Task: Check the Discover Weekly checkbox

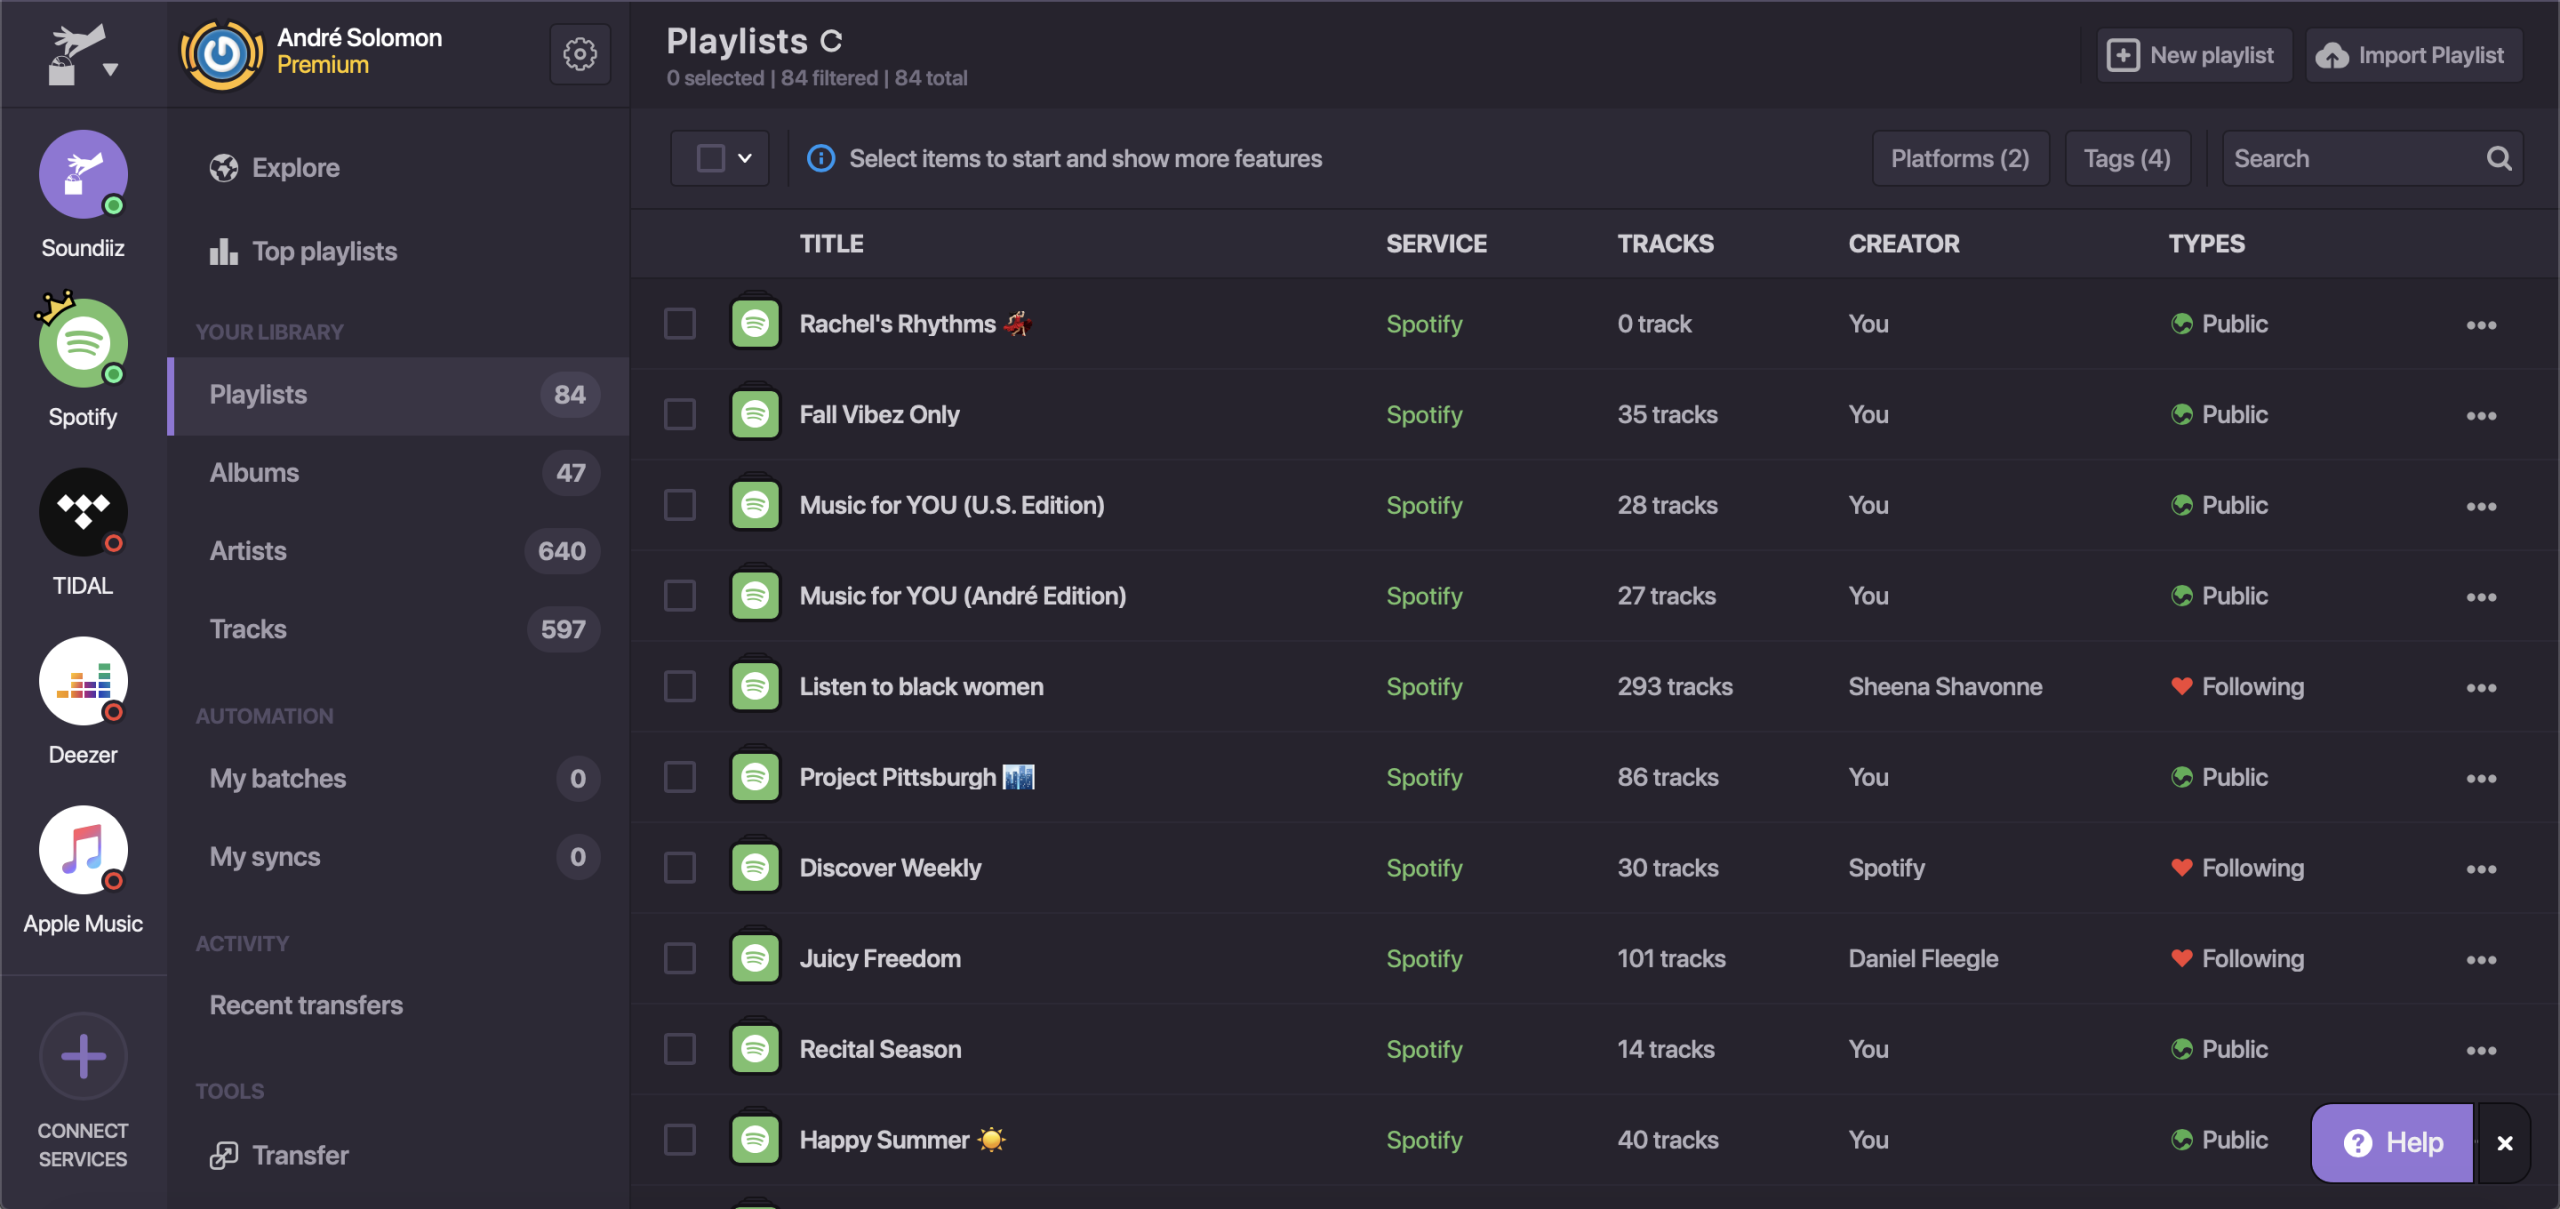Action: (x=680, y=867)
